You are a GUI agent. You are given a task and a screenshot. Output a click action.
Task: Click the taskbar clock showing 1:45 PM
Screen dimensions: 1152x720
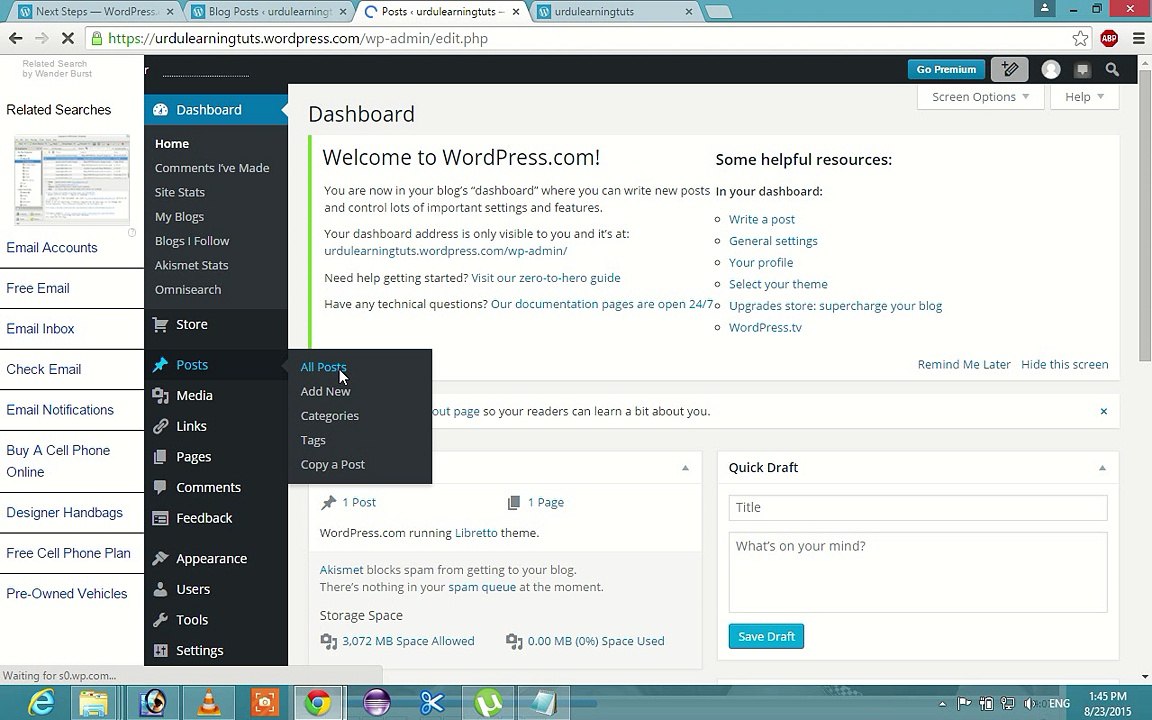pyautogui.click(x=1107, y=704)
